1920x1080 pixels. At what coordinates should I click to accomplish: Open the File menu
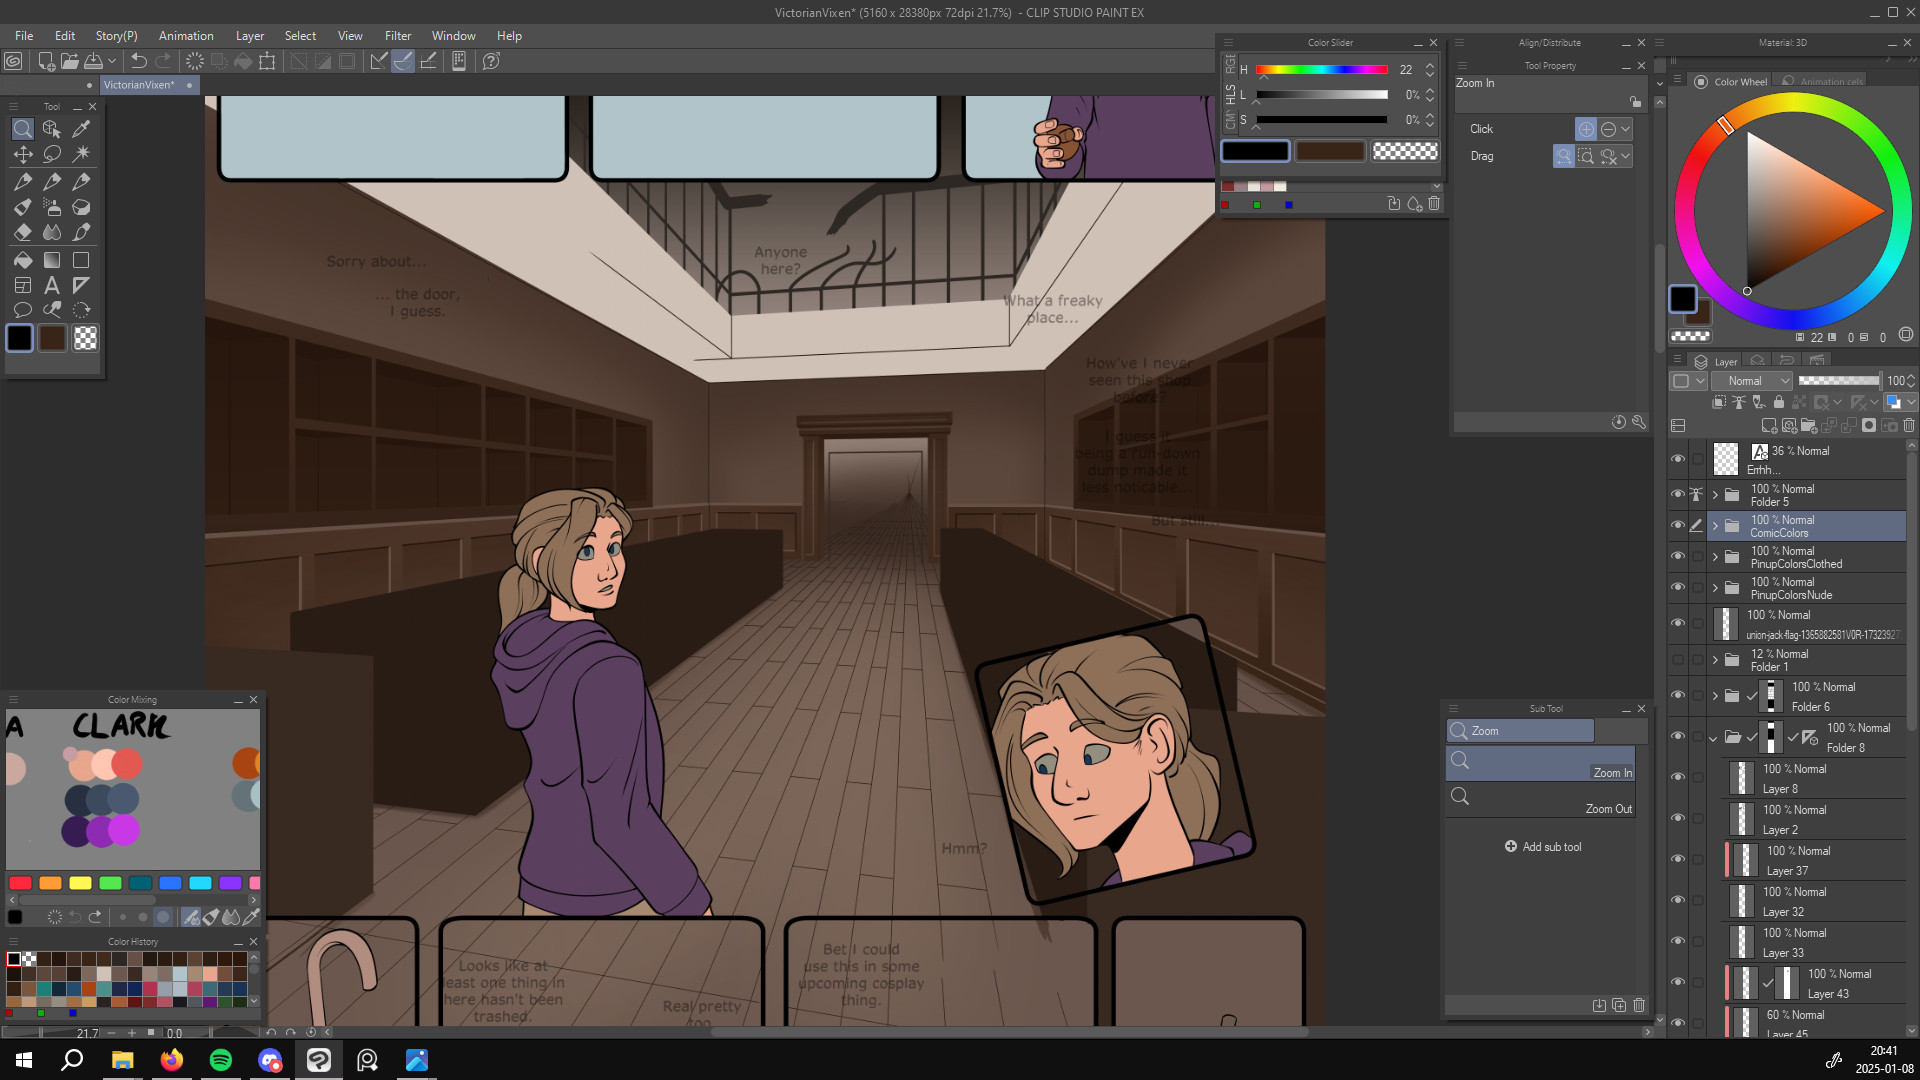(x=24, y=36)
